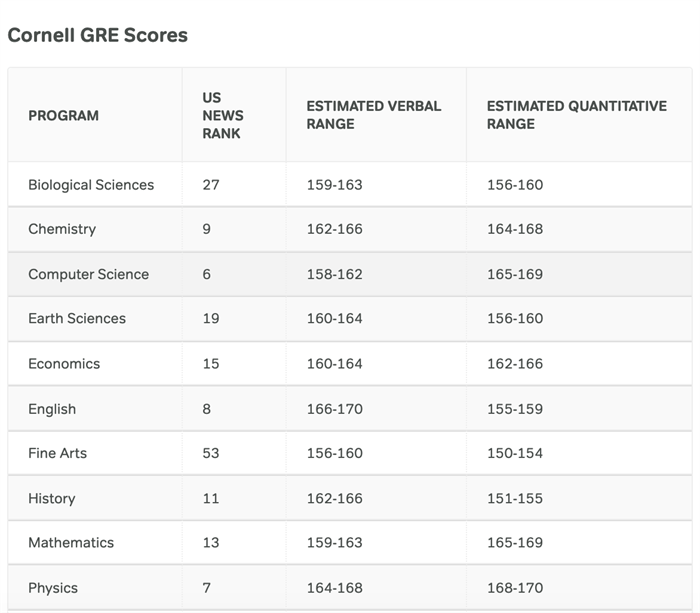Click Fine Arts rank value 53
700x613 pixels.
click(x=211, y=453)
